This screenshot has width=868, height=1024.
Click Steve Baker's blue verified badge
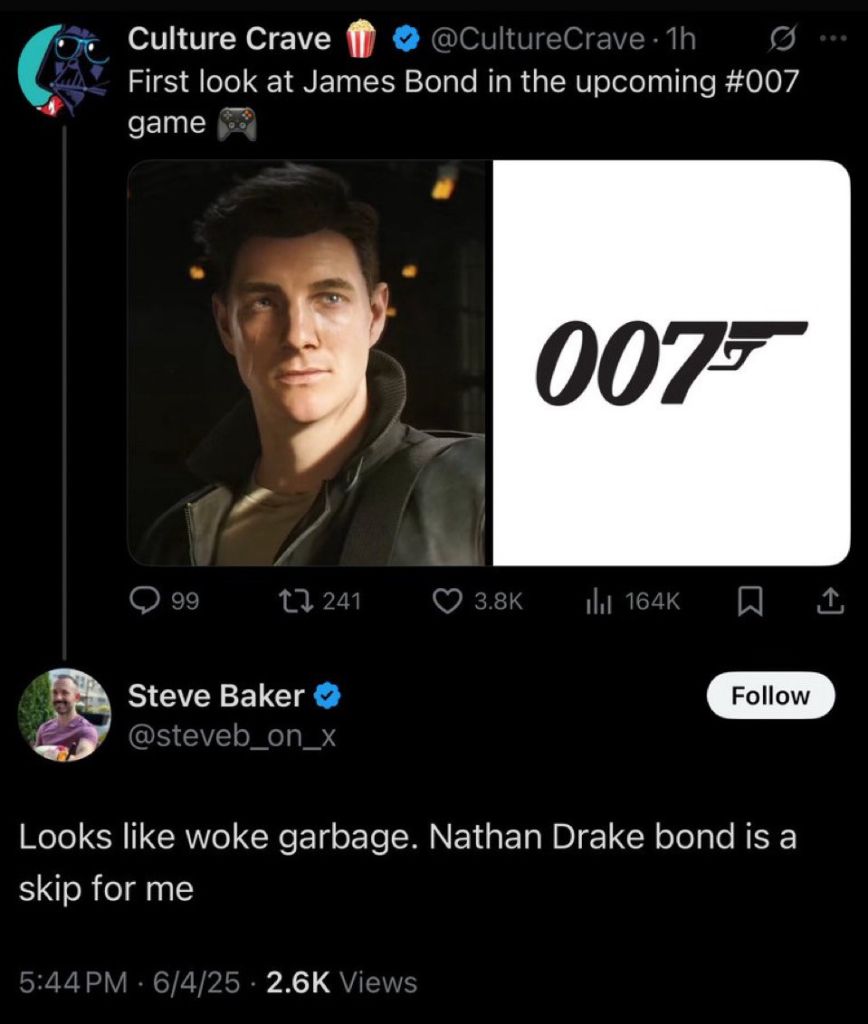click(332, 695)
